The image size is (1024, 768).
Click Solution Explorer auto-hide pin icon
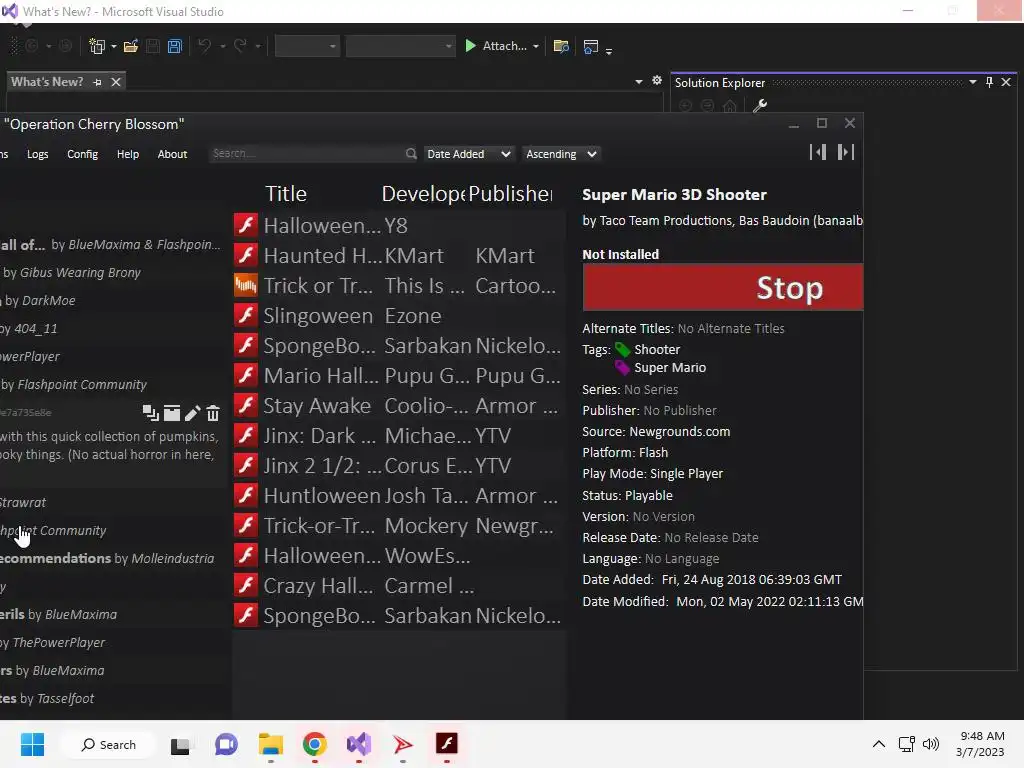pos(989,82)
